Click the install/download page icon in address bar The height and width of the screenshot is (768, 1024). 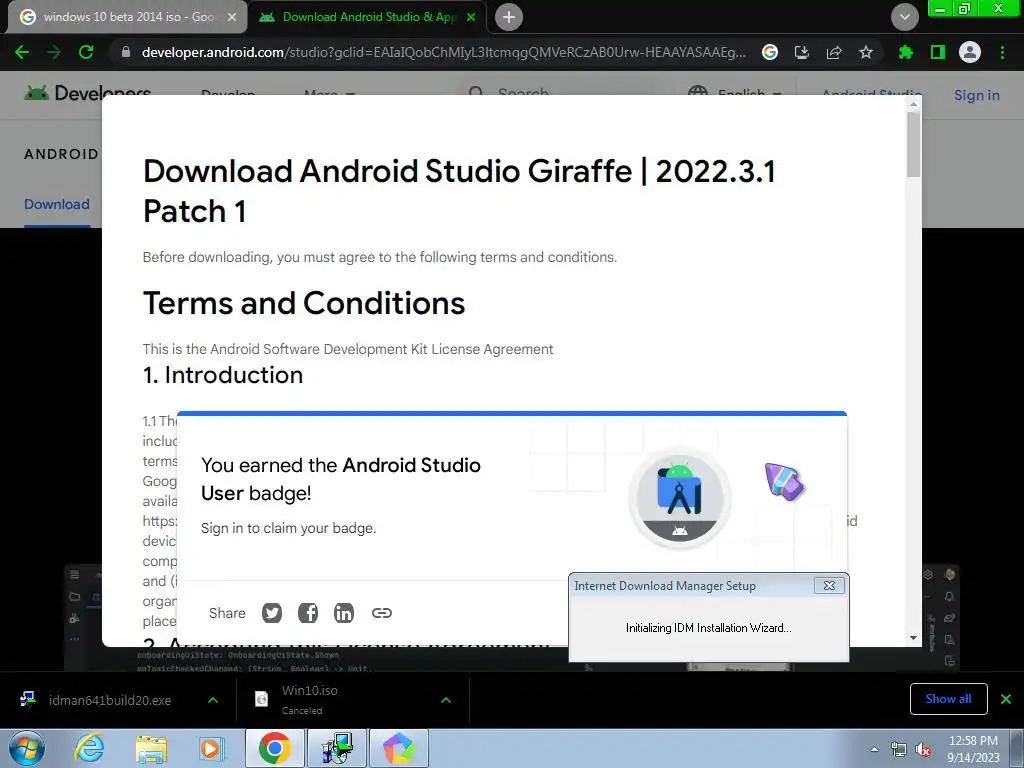801,52
